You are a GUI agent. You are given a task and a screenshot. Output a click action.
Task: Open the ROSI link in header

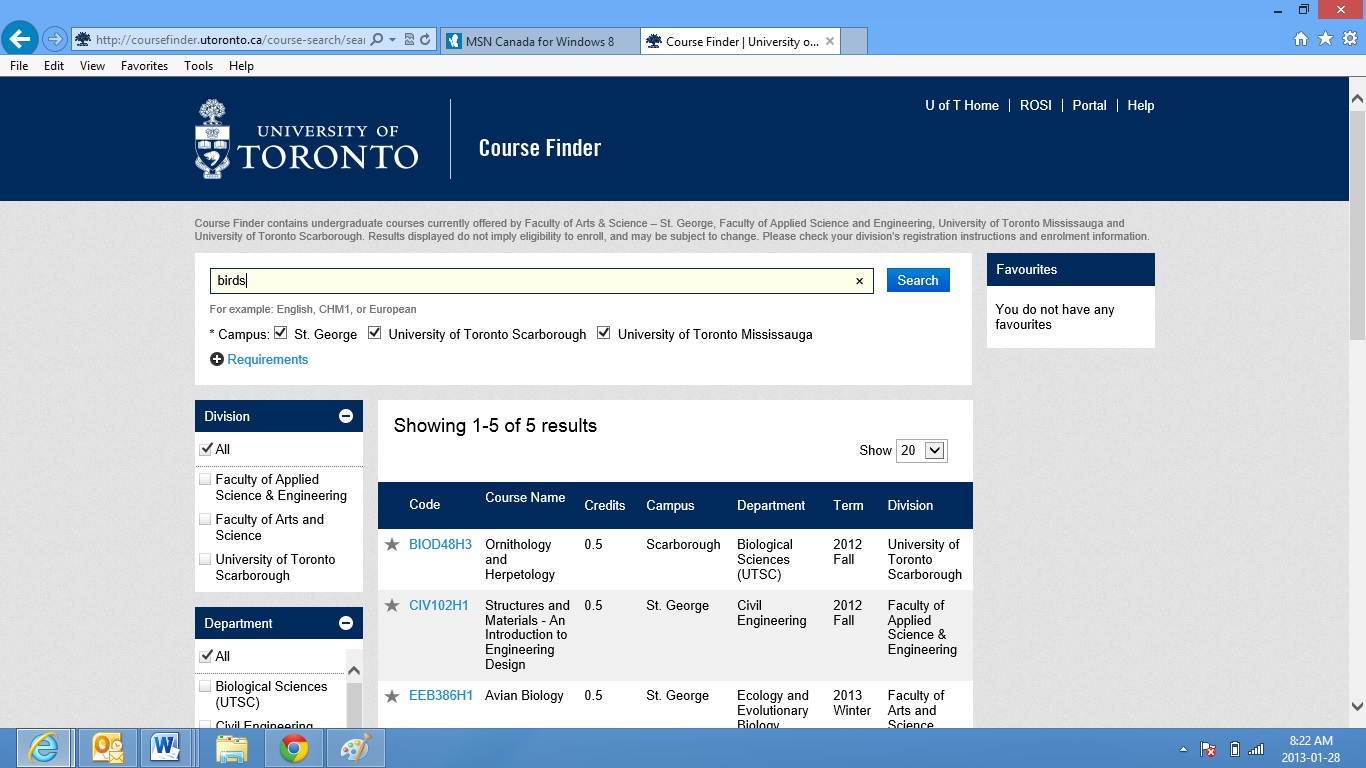(1035, 105)
